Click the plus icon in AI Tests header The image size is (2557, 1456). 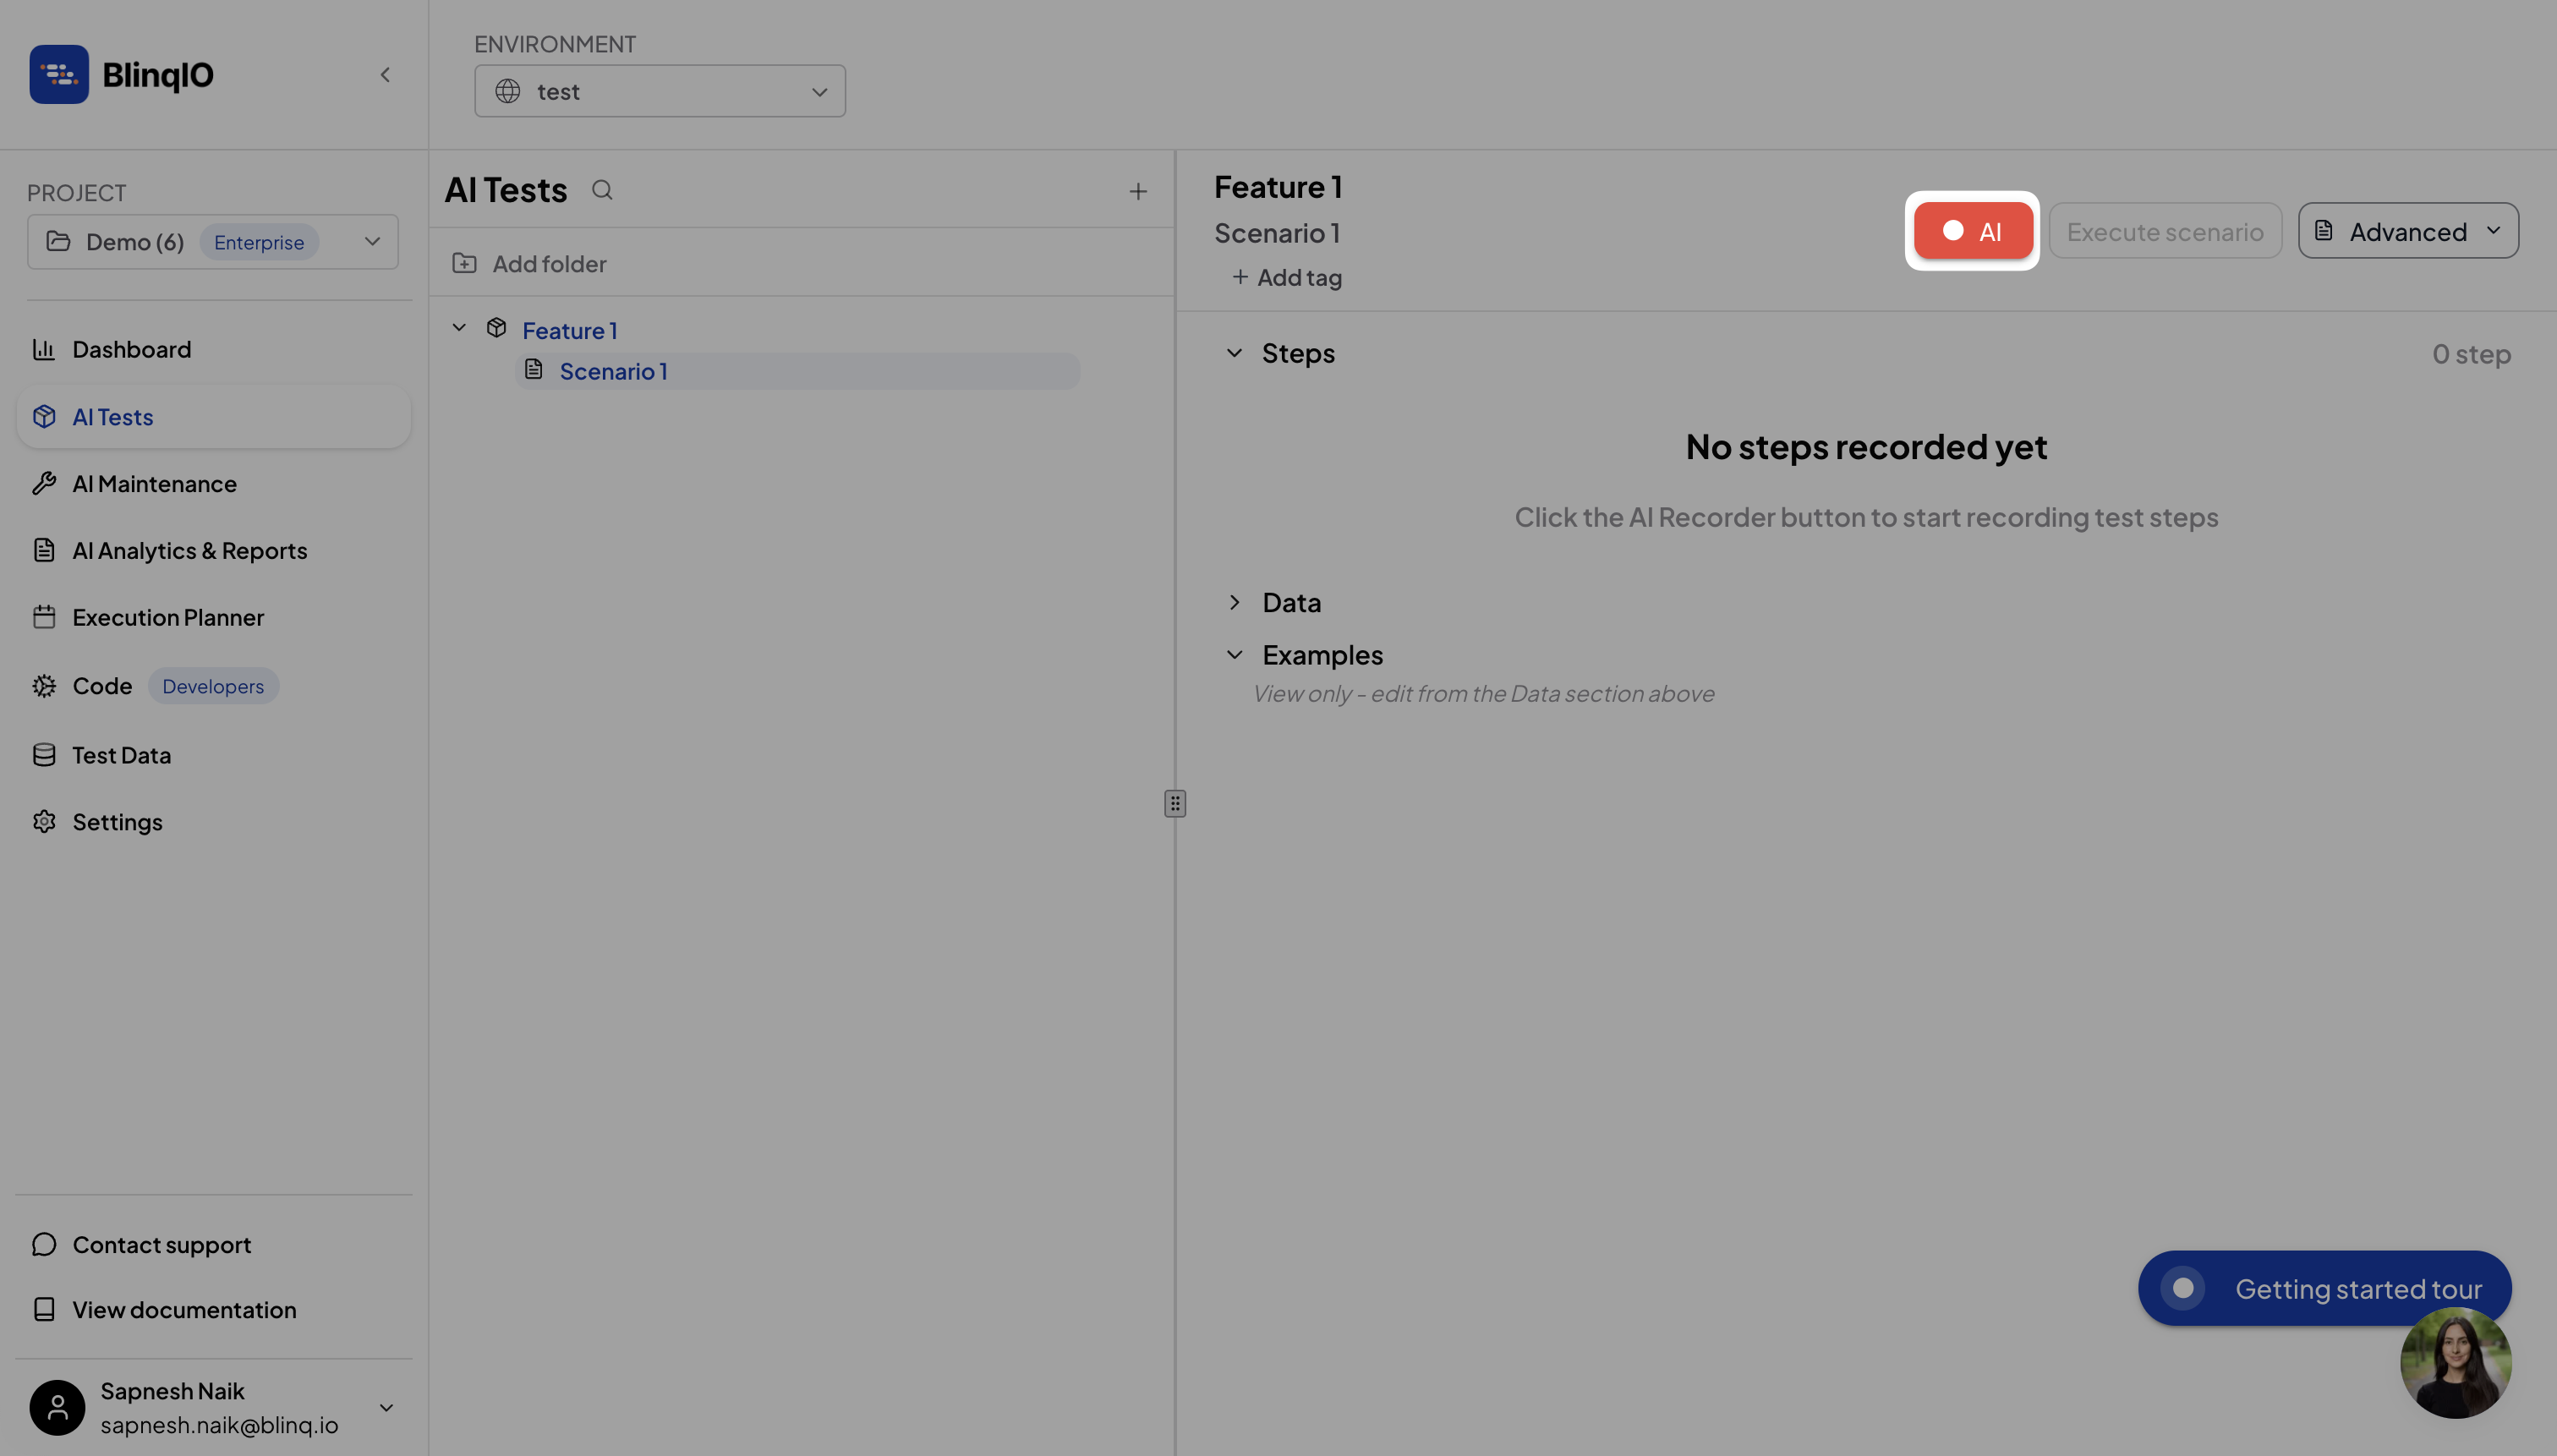pos(1138,191)
